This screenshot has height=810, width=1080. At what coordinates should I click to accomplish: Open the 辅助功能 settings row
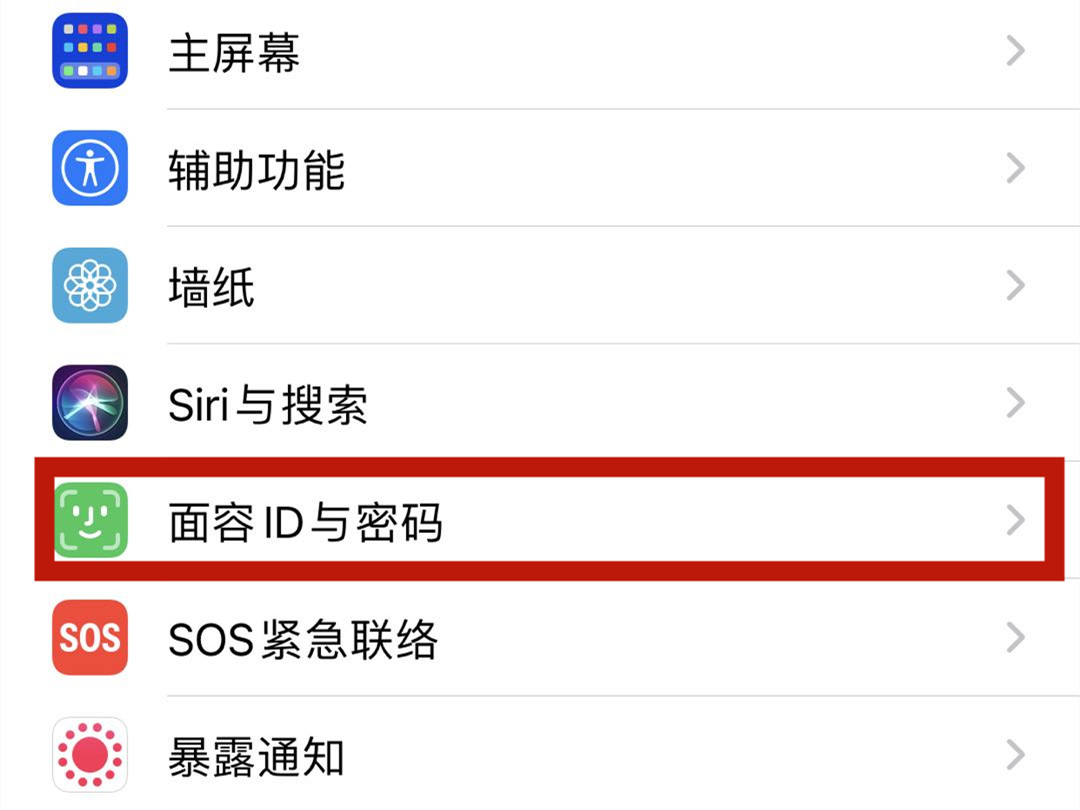pyautogui.click(x=540, y=168)
